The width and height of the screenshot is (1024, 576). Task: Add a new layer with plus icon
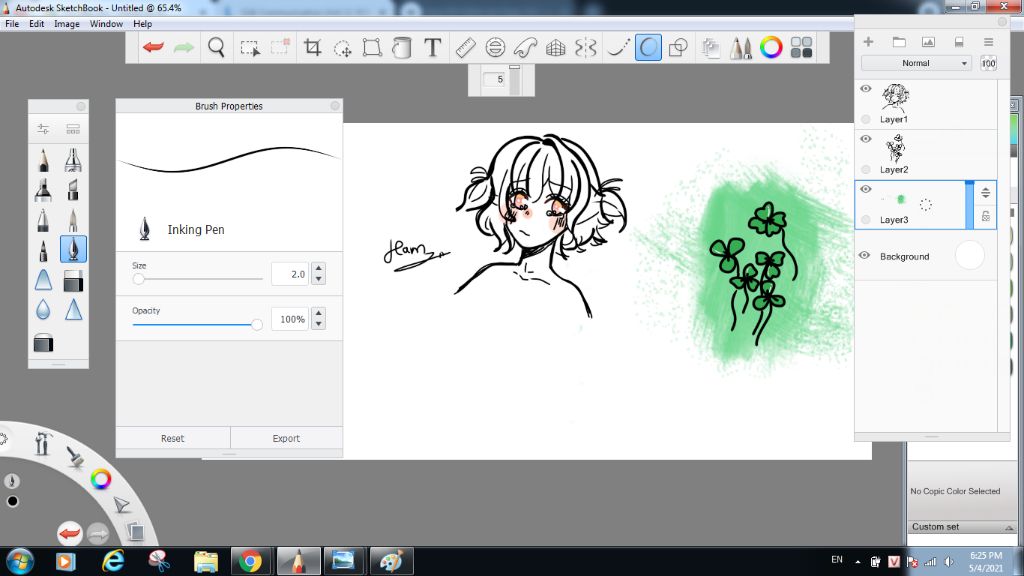click(868, 42)
